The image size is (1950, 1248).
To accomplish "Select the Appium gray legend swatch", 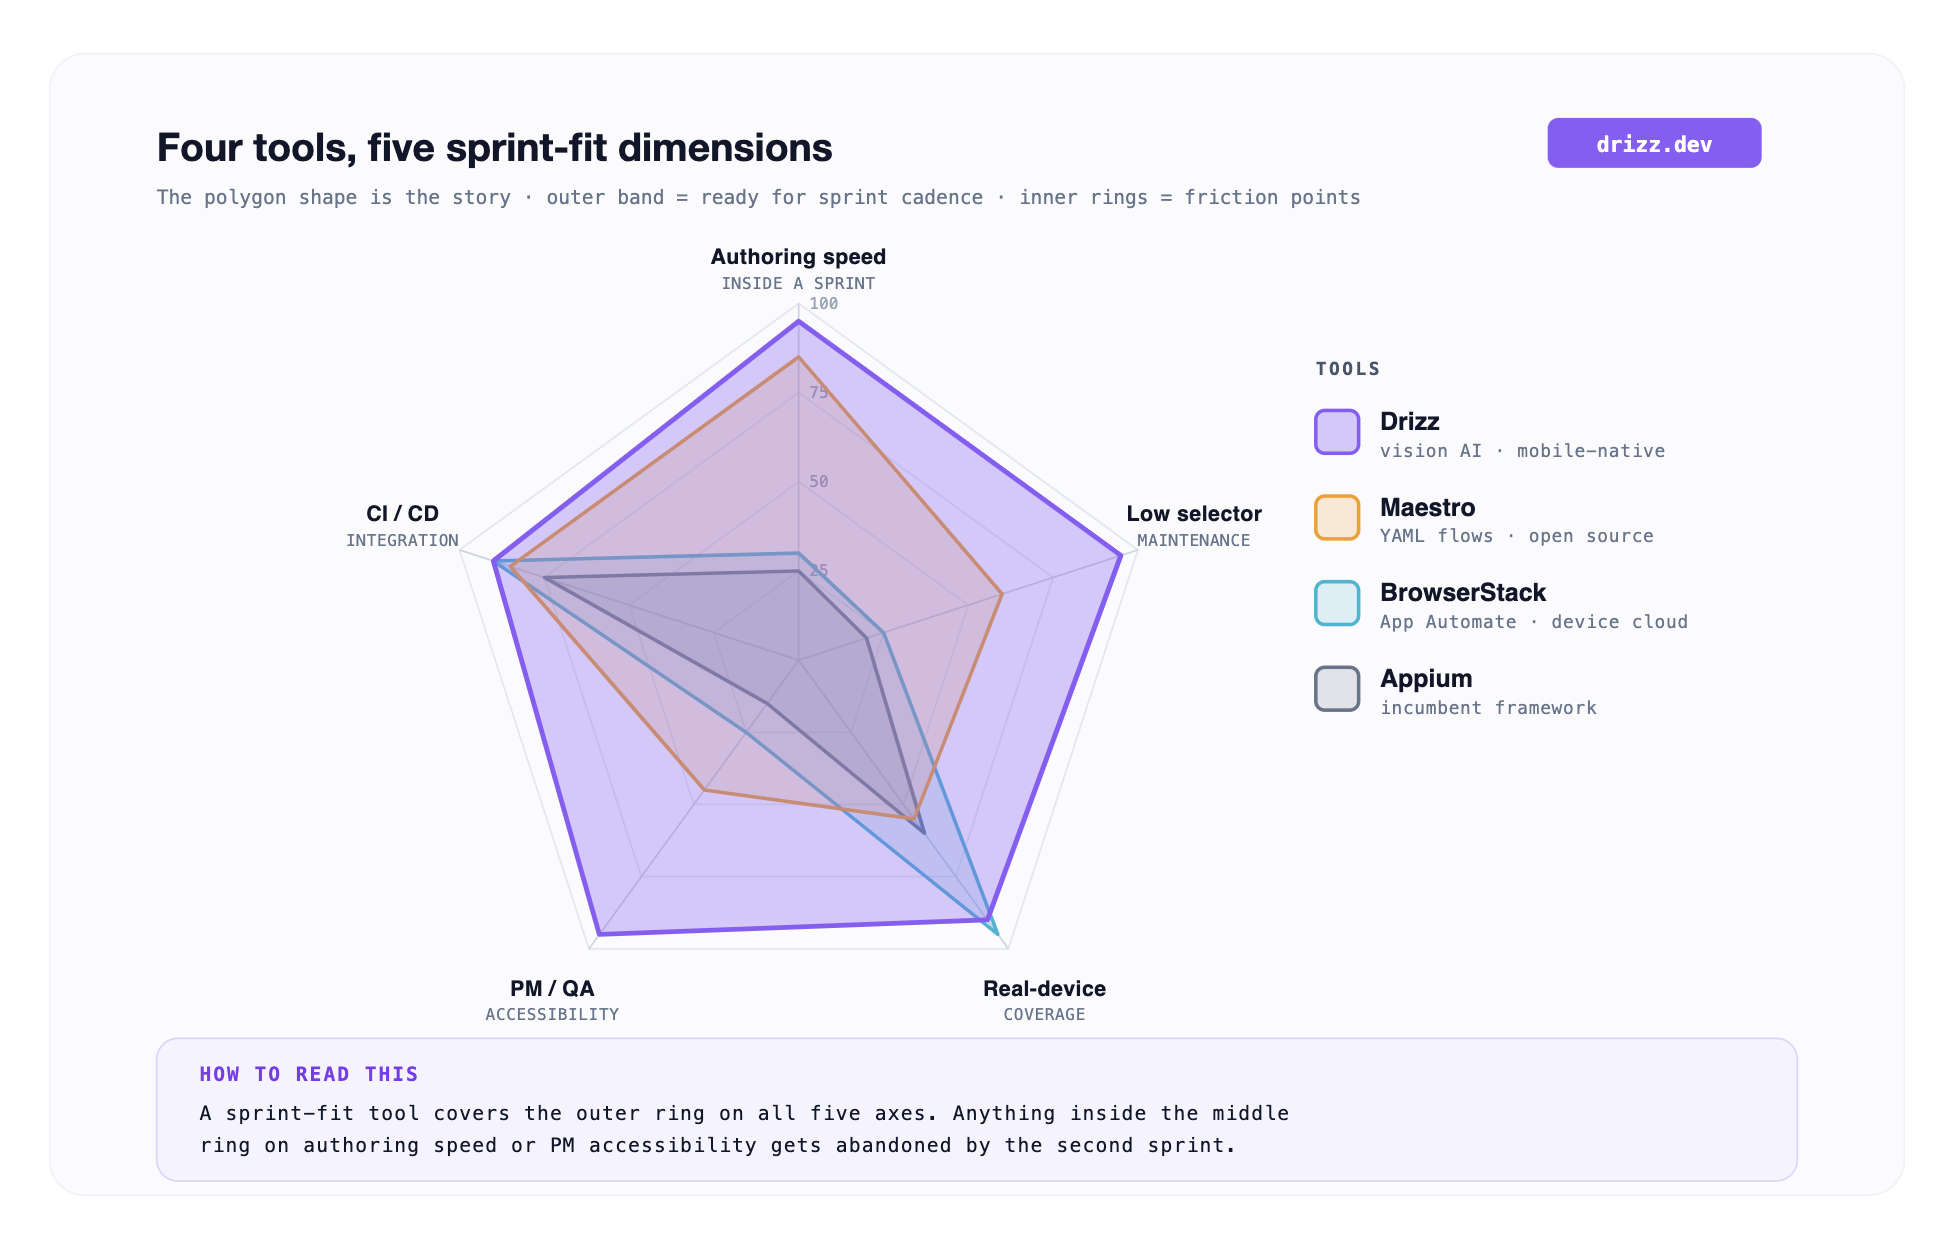I will pyautogui.click(x=1337, y=689).
